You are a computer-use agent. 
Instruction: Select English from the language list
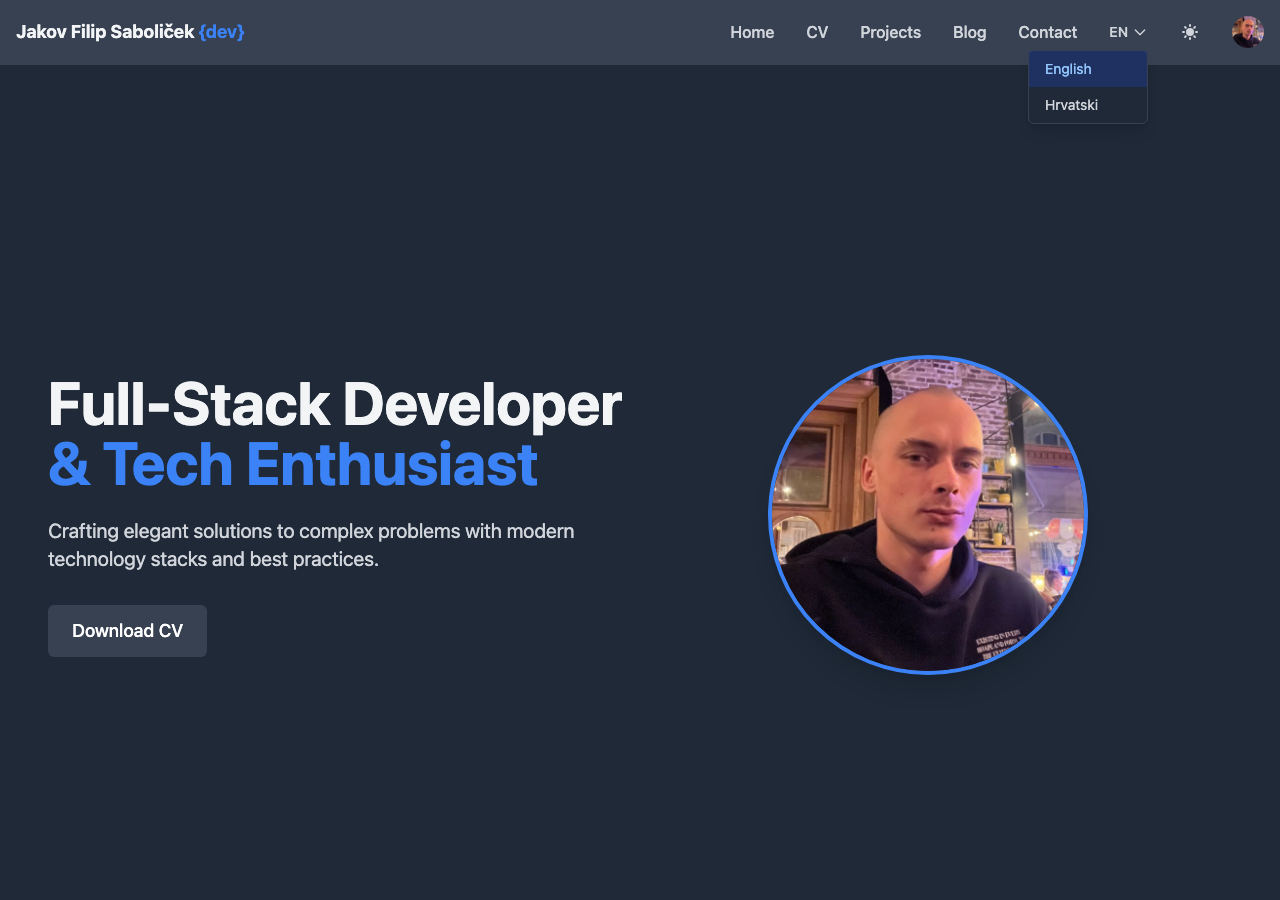tap(1068, 69)
